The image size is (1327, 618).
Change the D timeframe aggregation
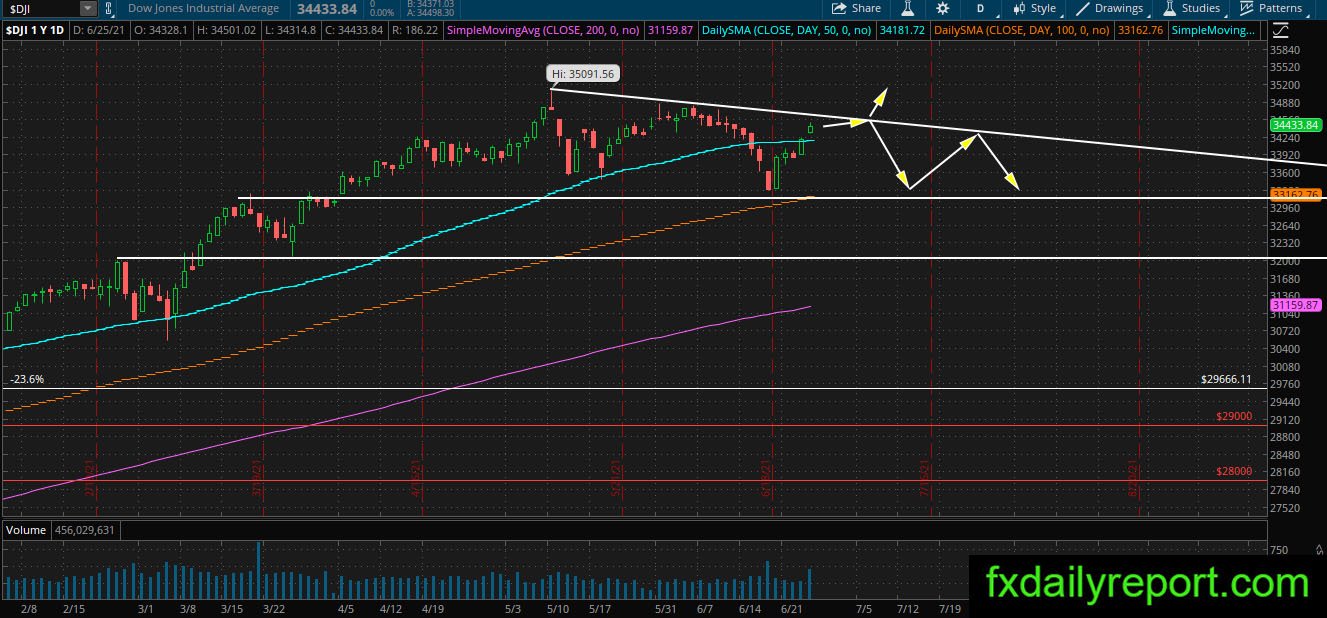[980, 8]
